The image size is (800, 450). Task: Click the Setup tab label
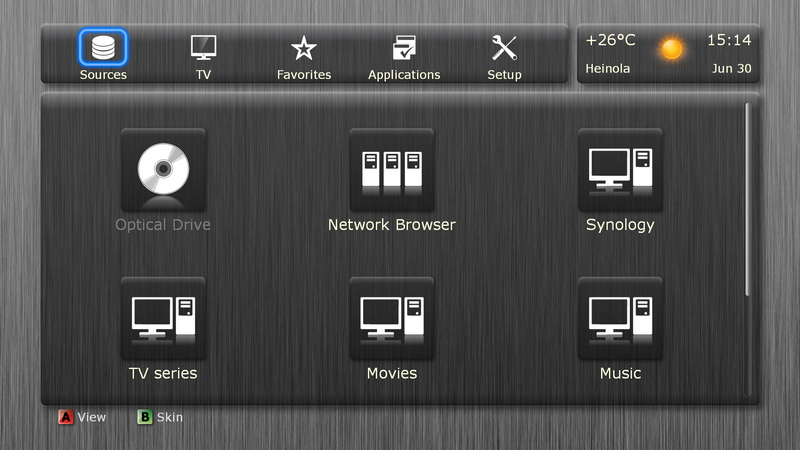pos(504,75)
